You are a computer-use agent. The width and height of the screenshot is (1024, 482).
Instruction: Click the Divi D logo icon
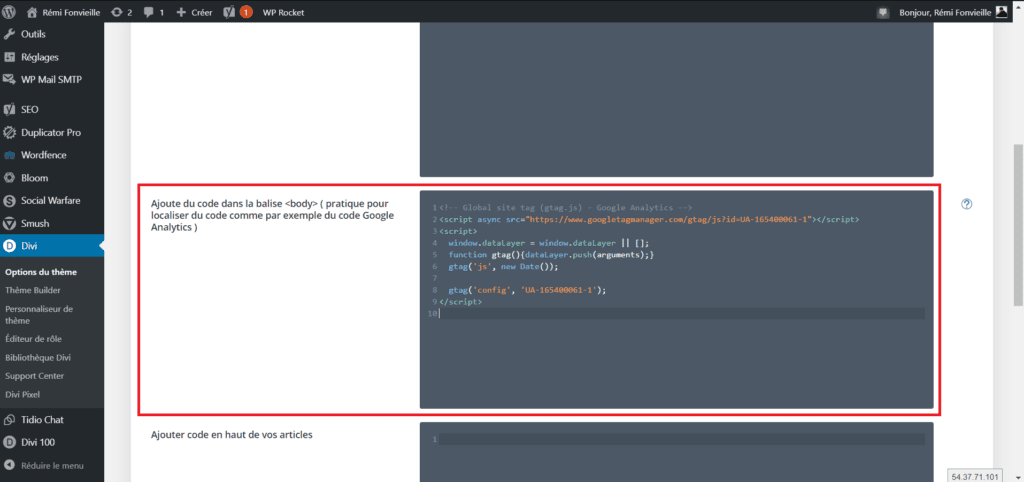coord(10,246)
